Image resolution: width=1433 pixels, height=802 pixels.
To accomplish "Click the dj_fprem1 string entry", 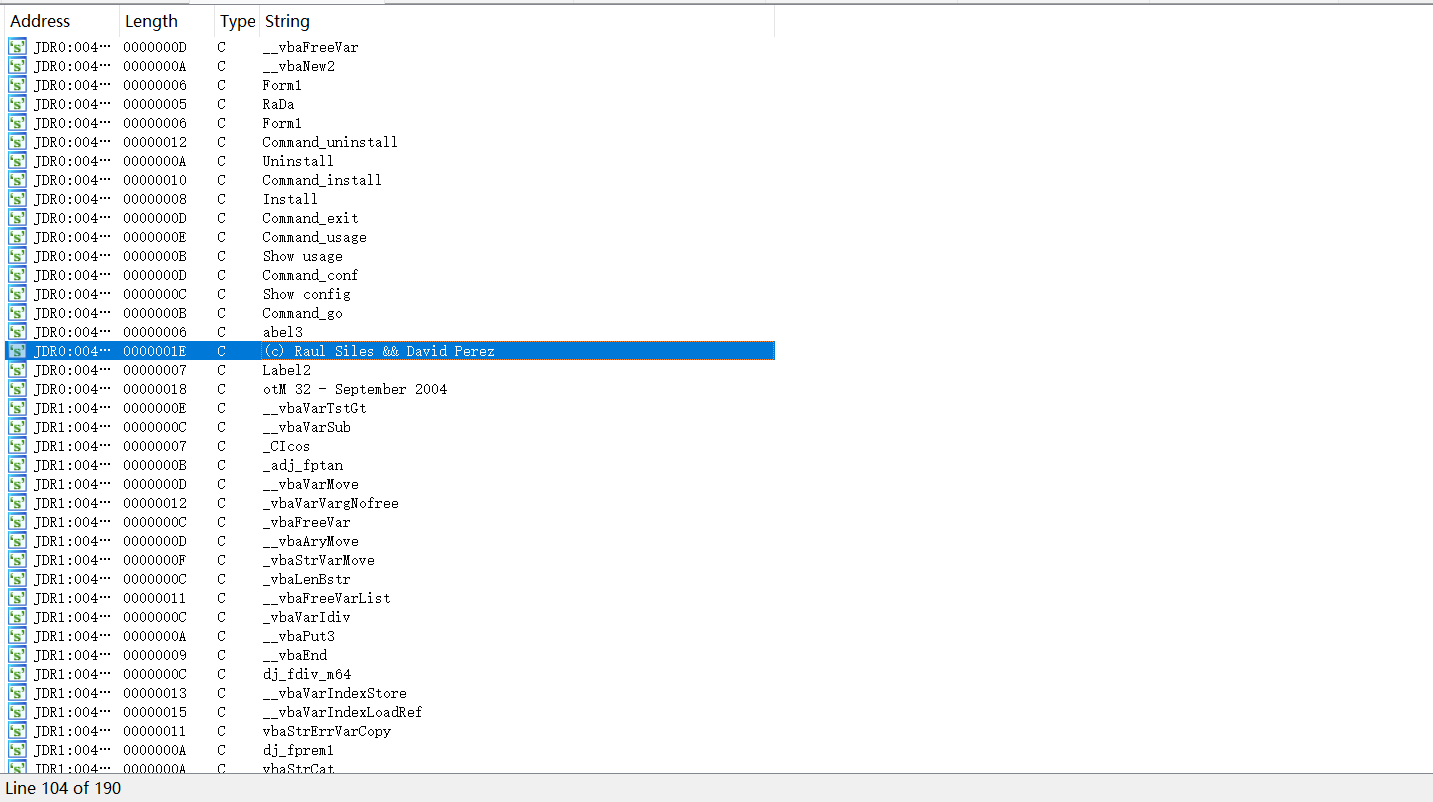I will pos(298,750).
